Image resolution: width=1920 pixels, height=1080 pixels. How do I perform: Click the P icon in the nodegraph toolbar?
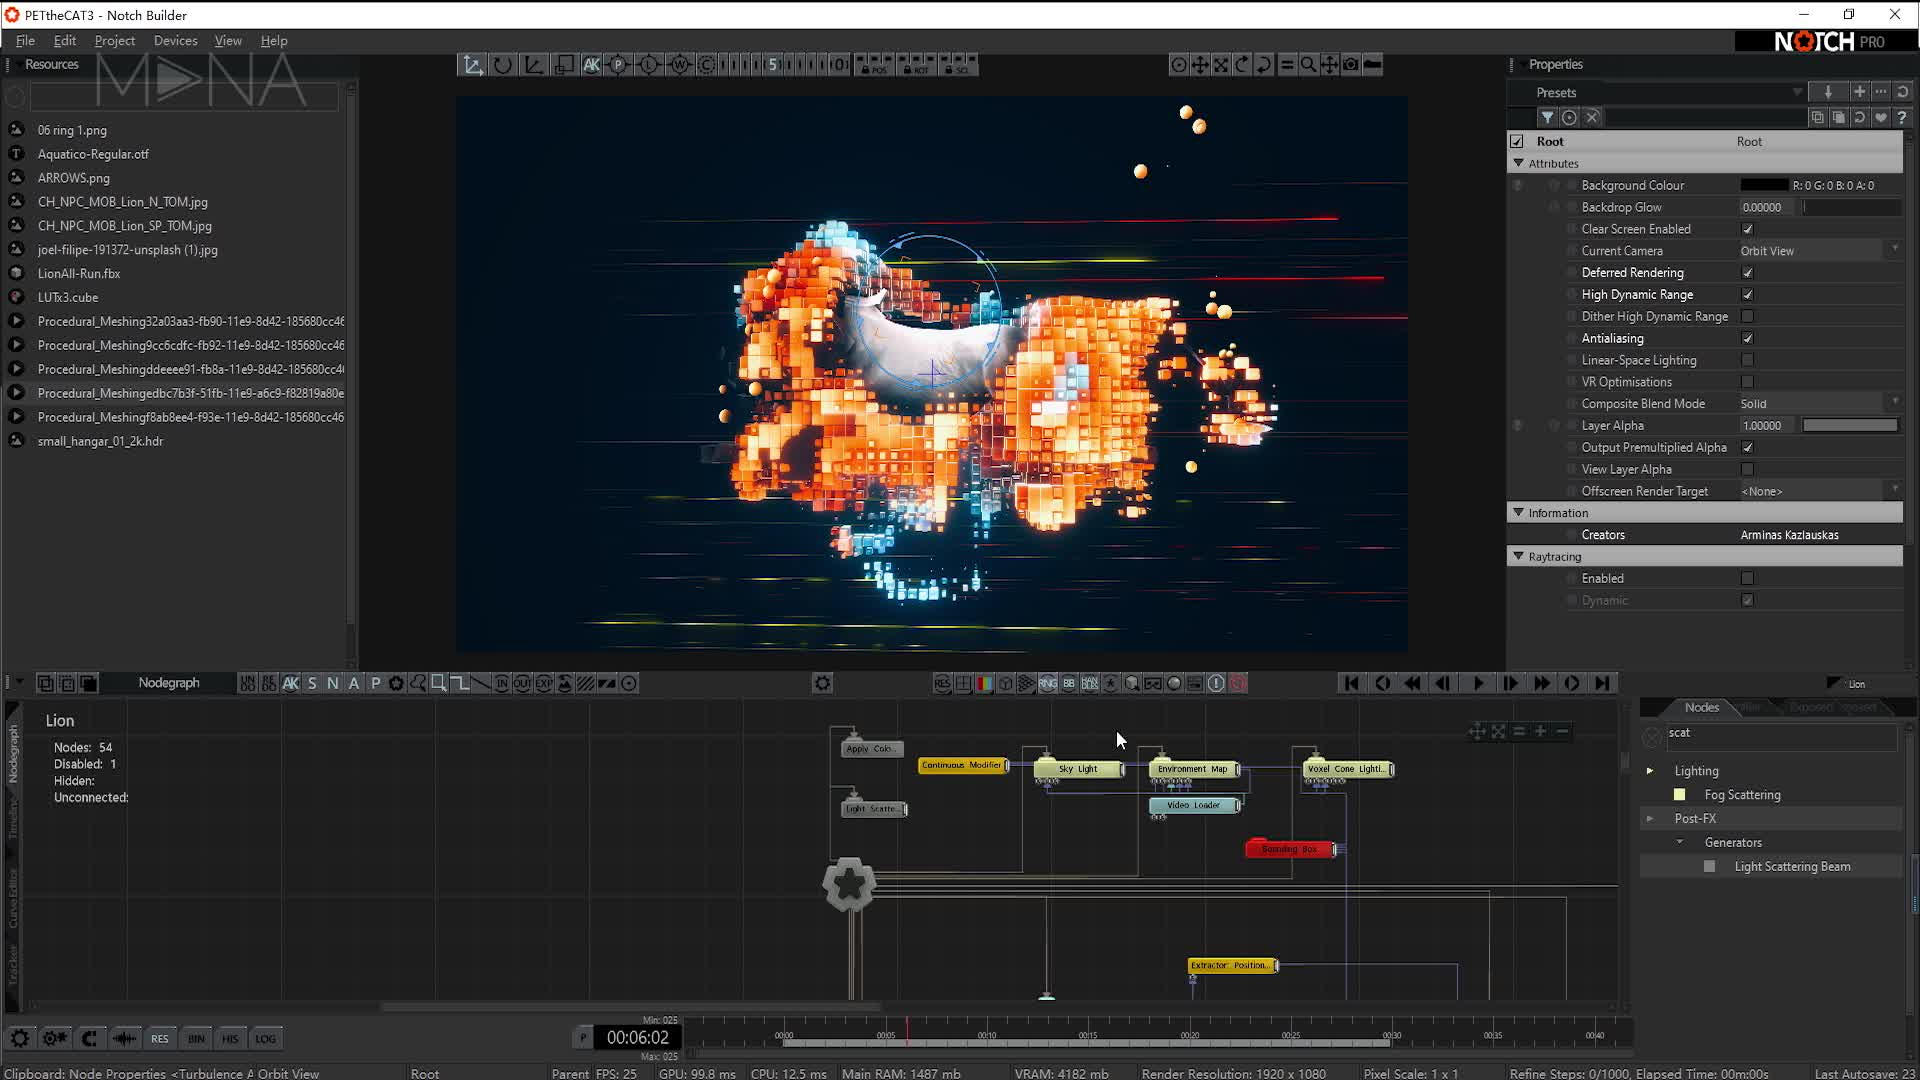(375, 683)
